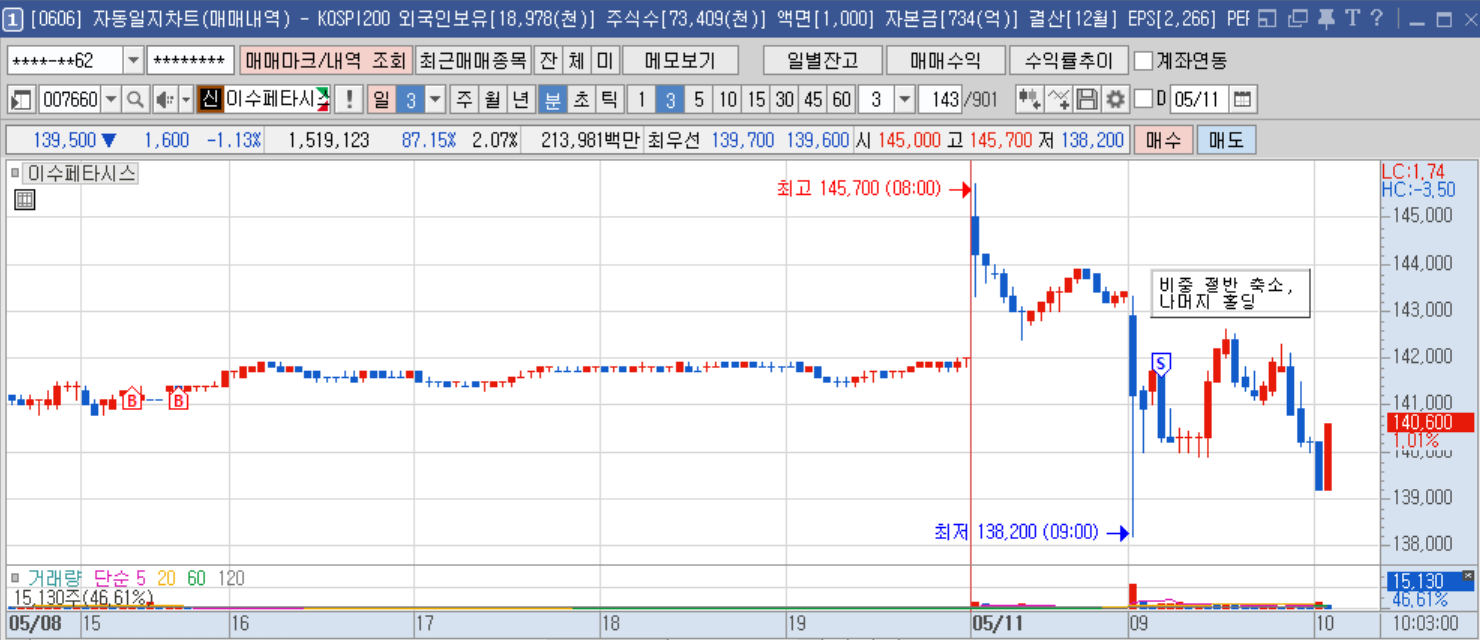Select the 10 minute interval

(727, 99)
